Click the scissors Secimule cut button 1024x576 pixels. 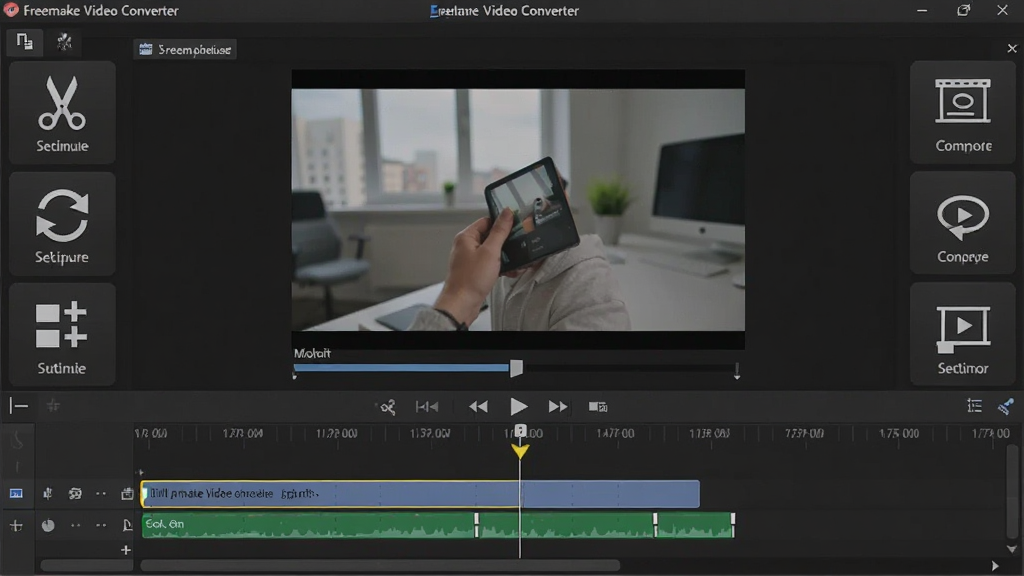pyautogui.click(x=62, y=112)
